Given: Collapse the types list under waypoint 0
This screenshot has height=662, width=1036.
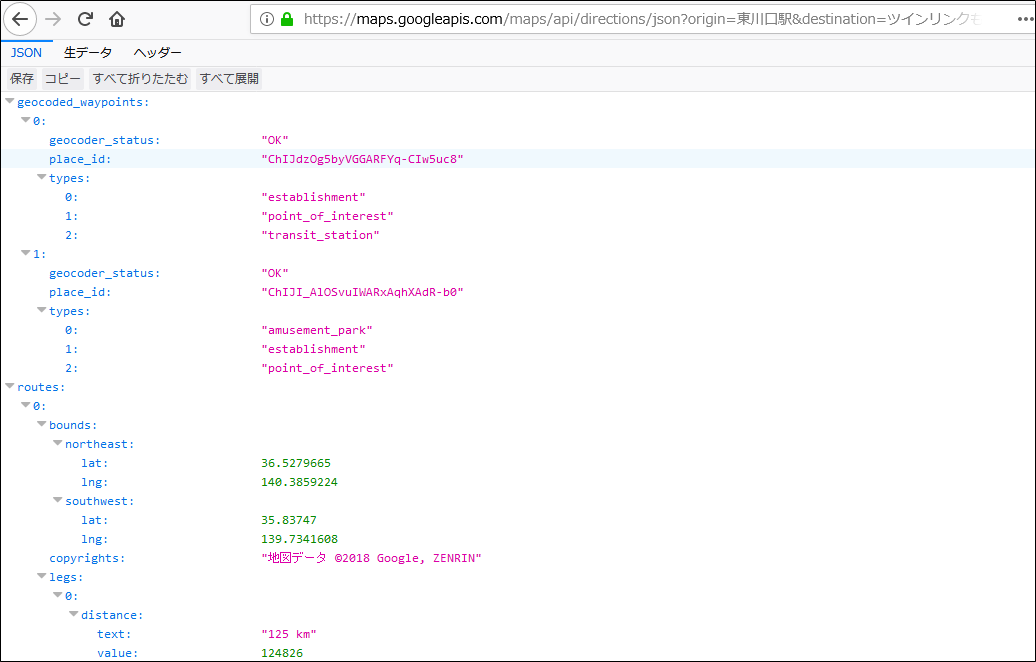Looking at the screenshot, I should (x=41, y=177).
